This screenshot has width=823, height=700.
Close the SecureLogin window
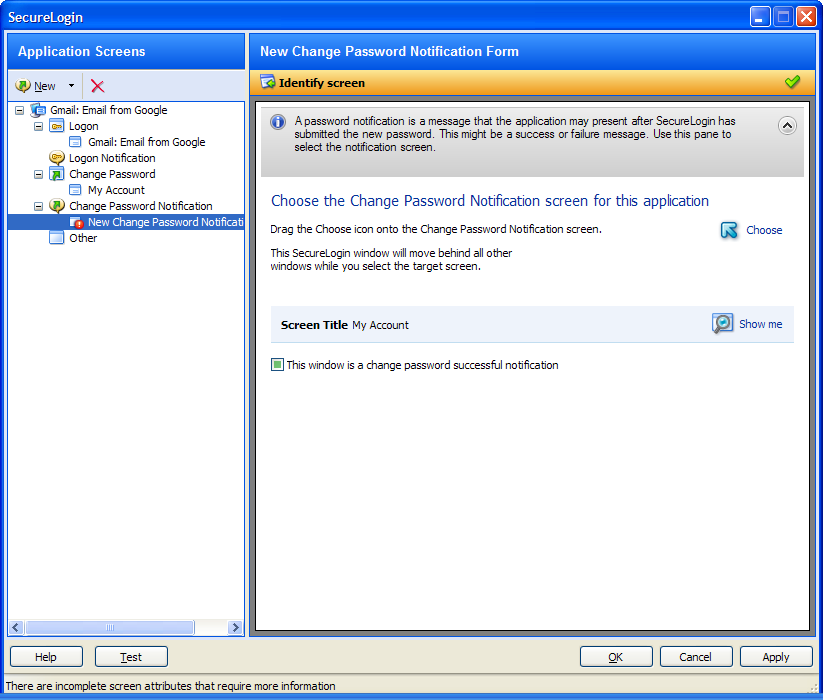pos(806,17)
